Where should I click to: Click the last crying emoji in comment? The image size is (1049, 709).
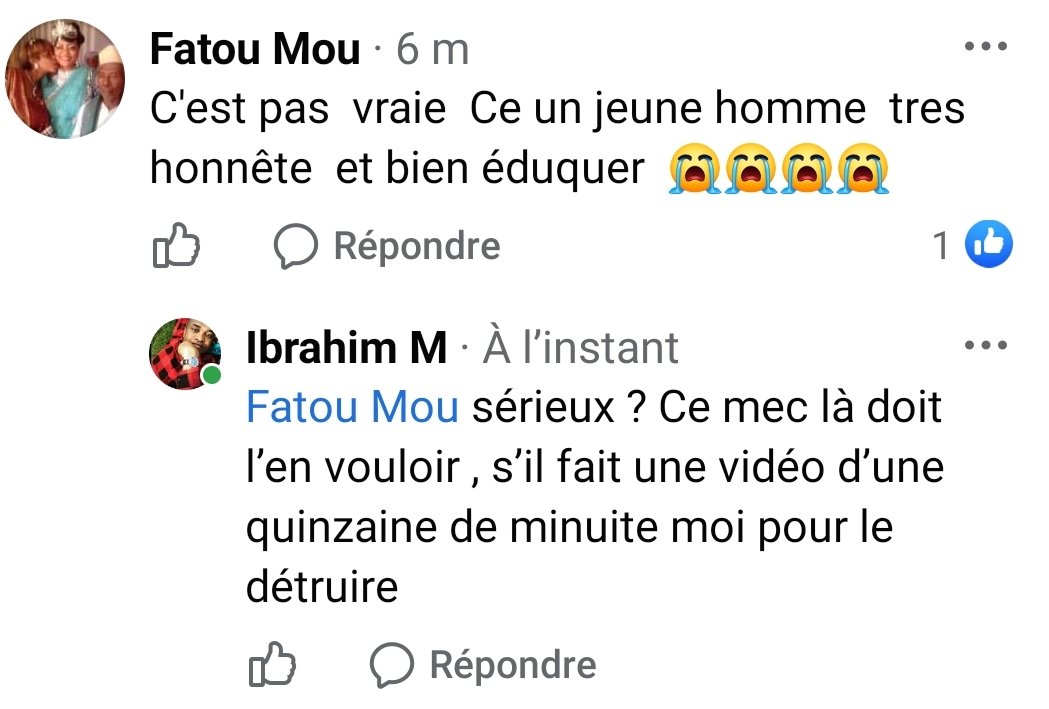point(865,171)
